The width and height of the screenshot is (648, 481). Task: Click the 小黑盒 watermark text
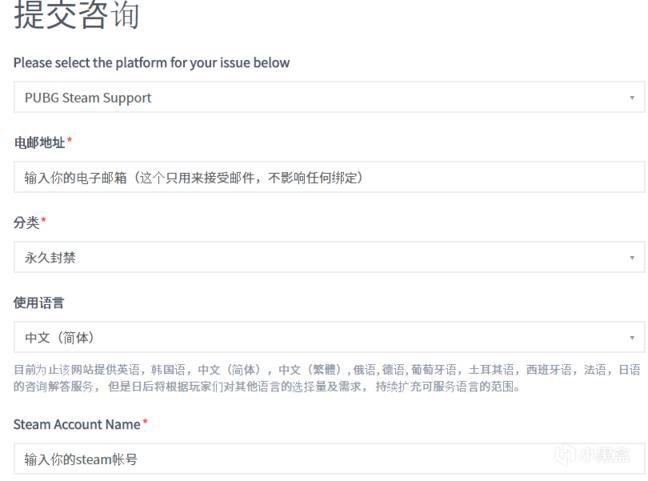605,457
